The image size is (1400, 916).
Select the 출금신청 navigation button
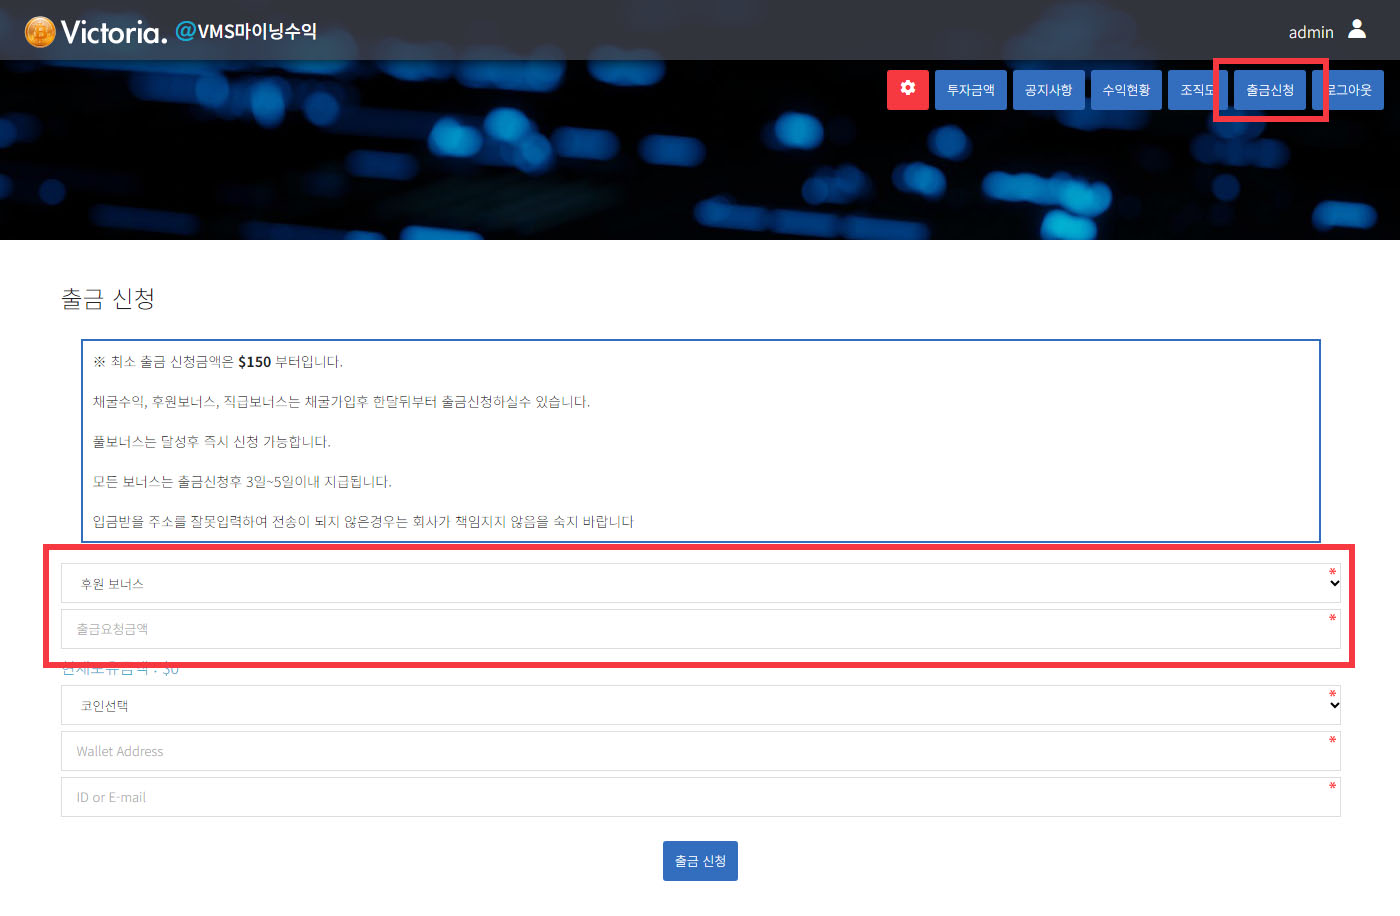1270,90
